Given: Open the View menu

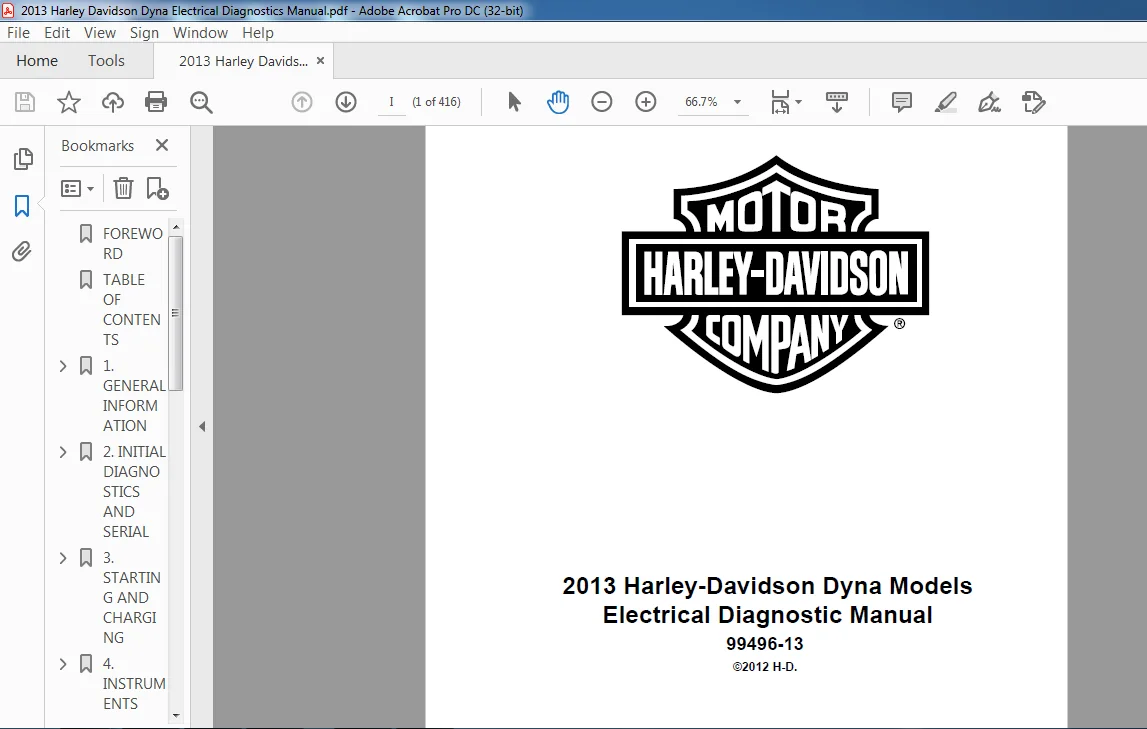Looking at the screenshot, I should point(99,33).
